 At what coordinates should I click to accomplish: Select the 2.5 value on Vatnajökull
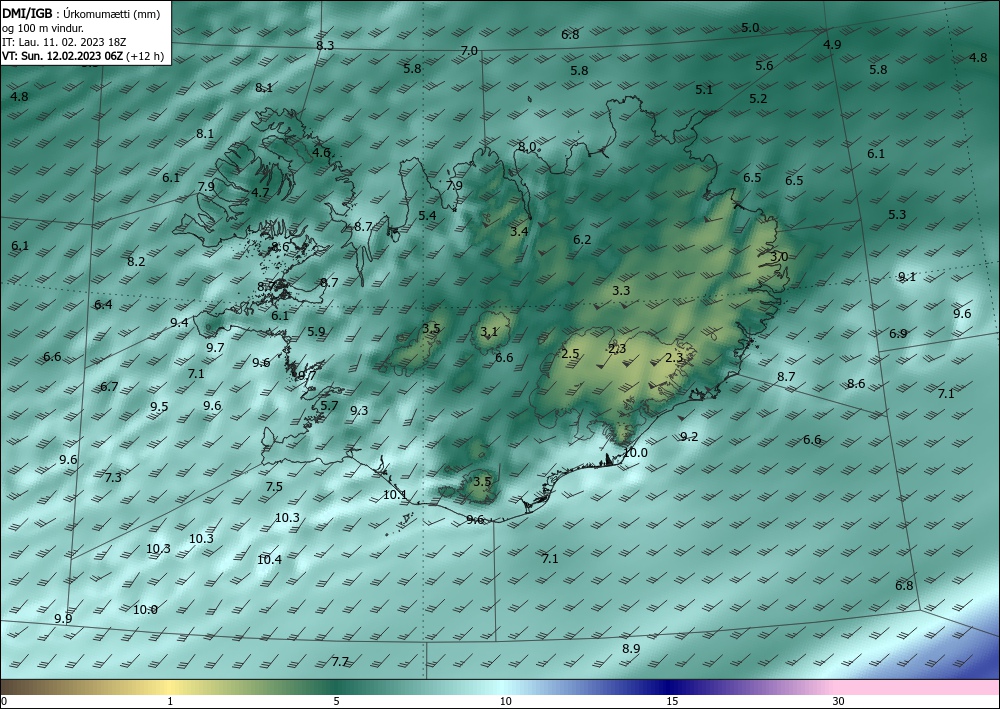point(570,354)
